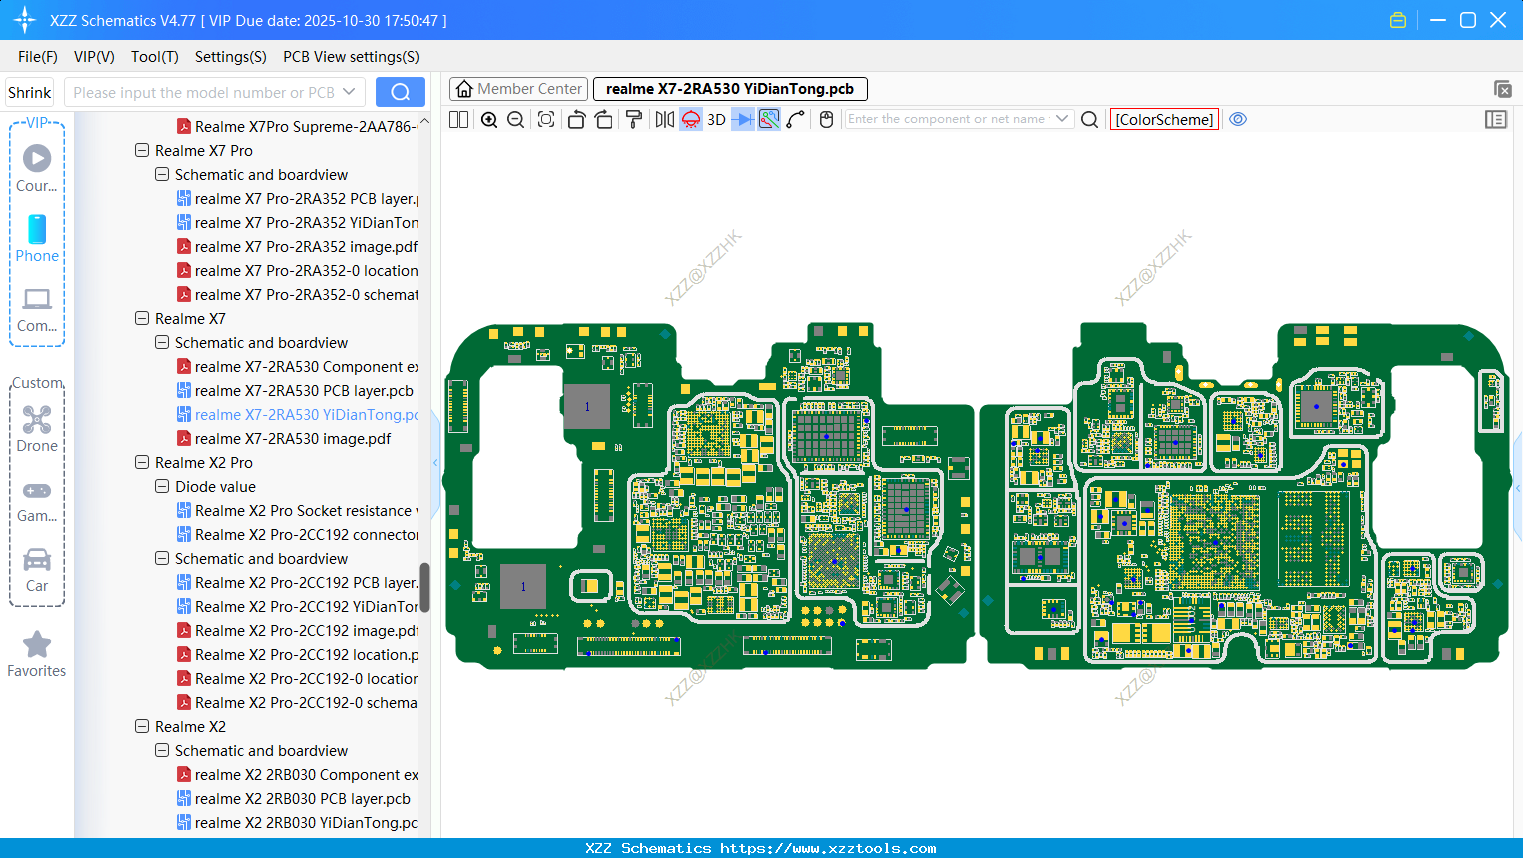Open the PCB View settings menu
Viewport: 1523px width, 858px height.
(x=351, y=57)
